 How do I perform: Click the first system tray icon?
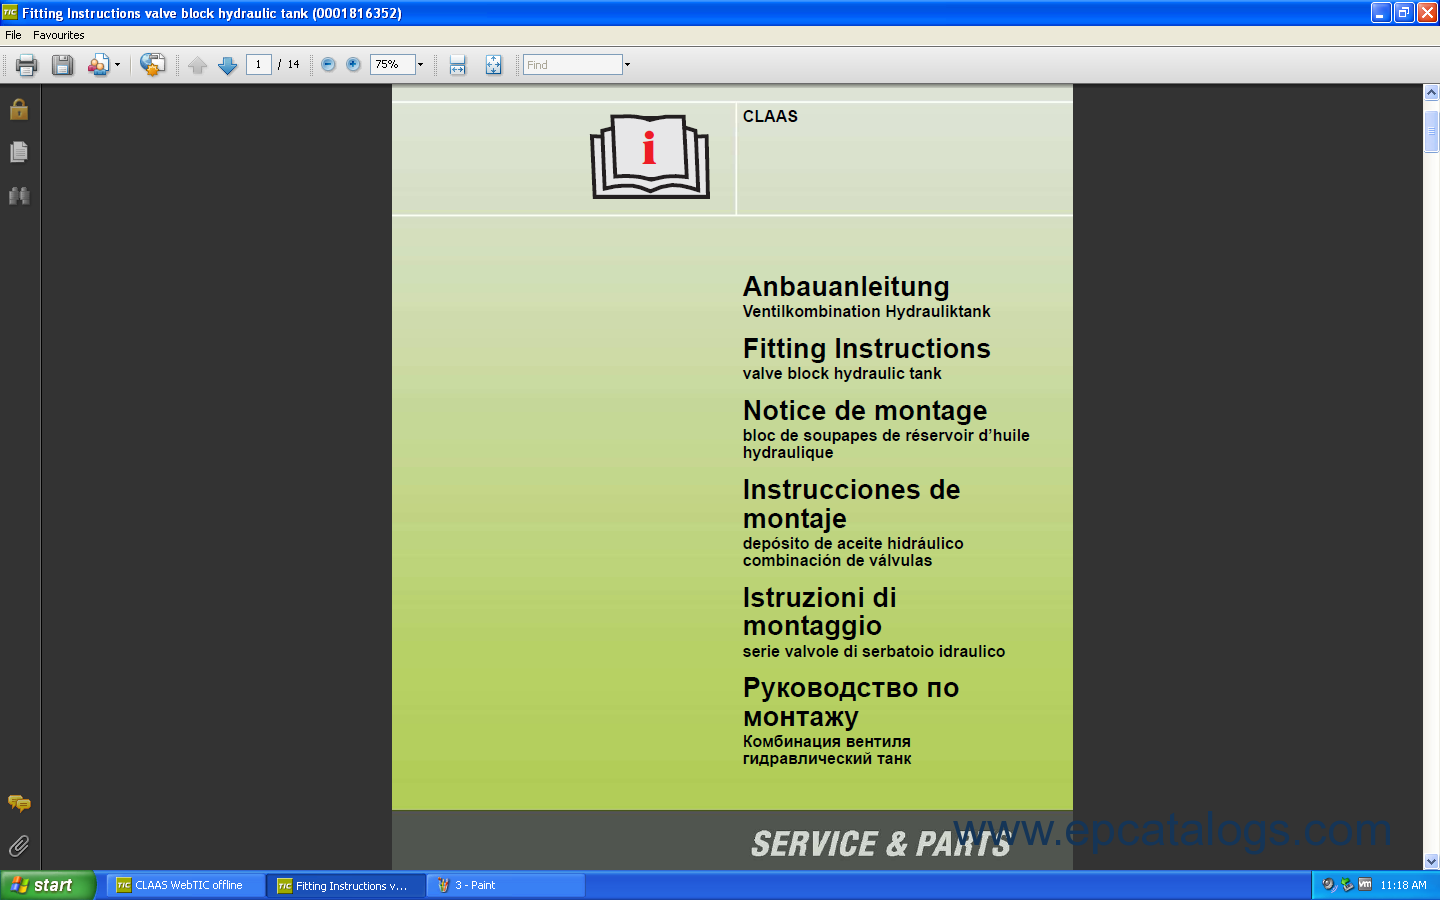click(1329, 884)
